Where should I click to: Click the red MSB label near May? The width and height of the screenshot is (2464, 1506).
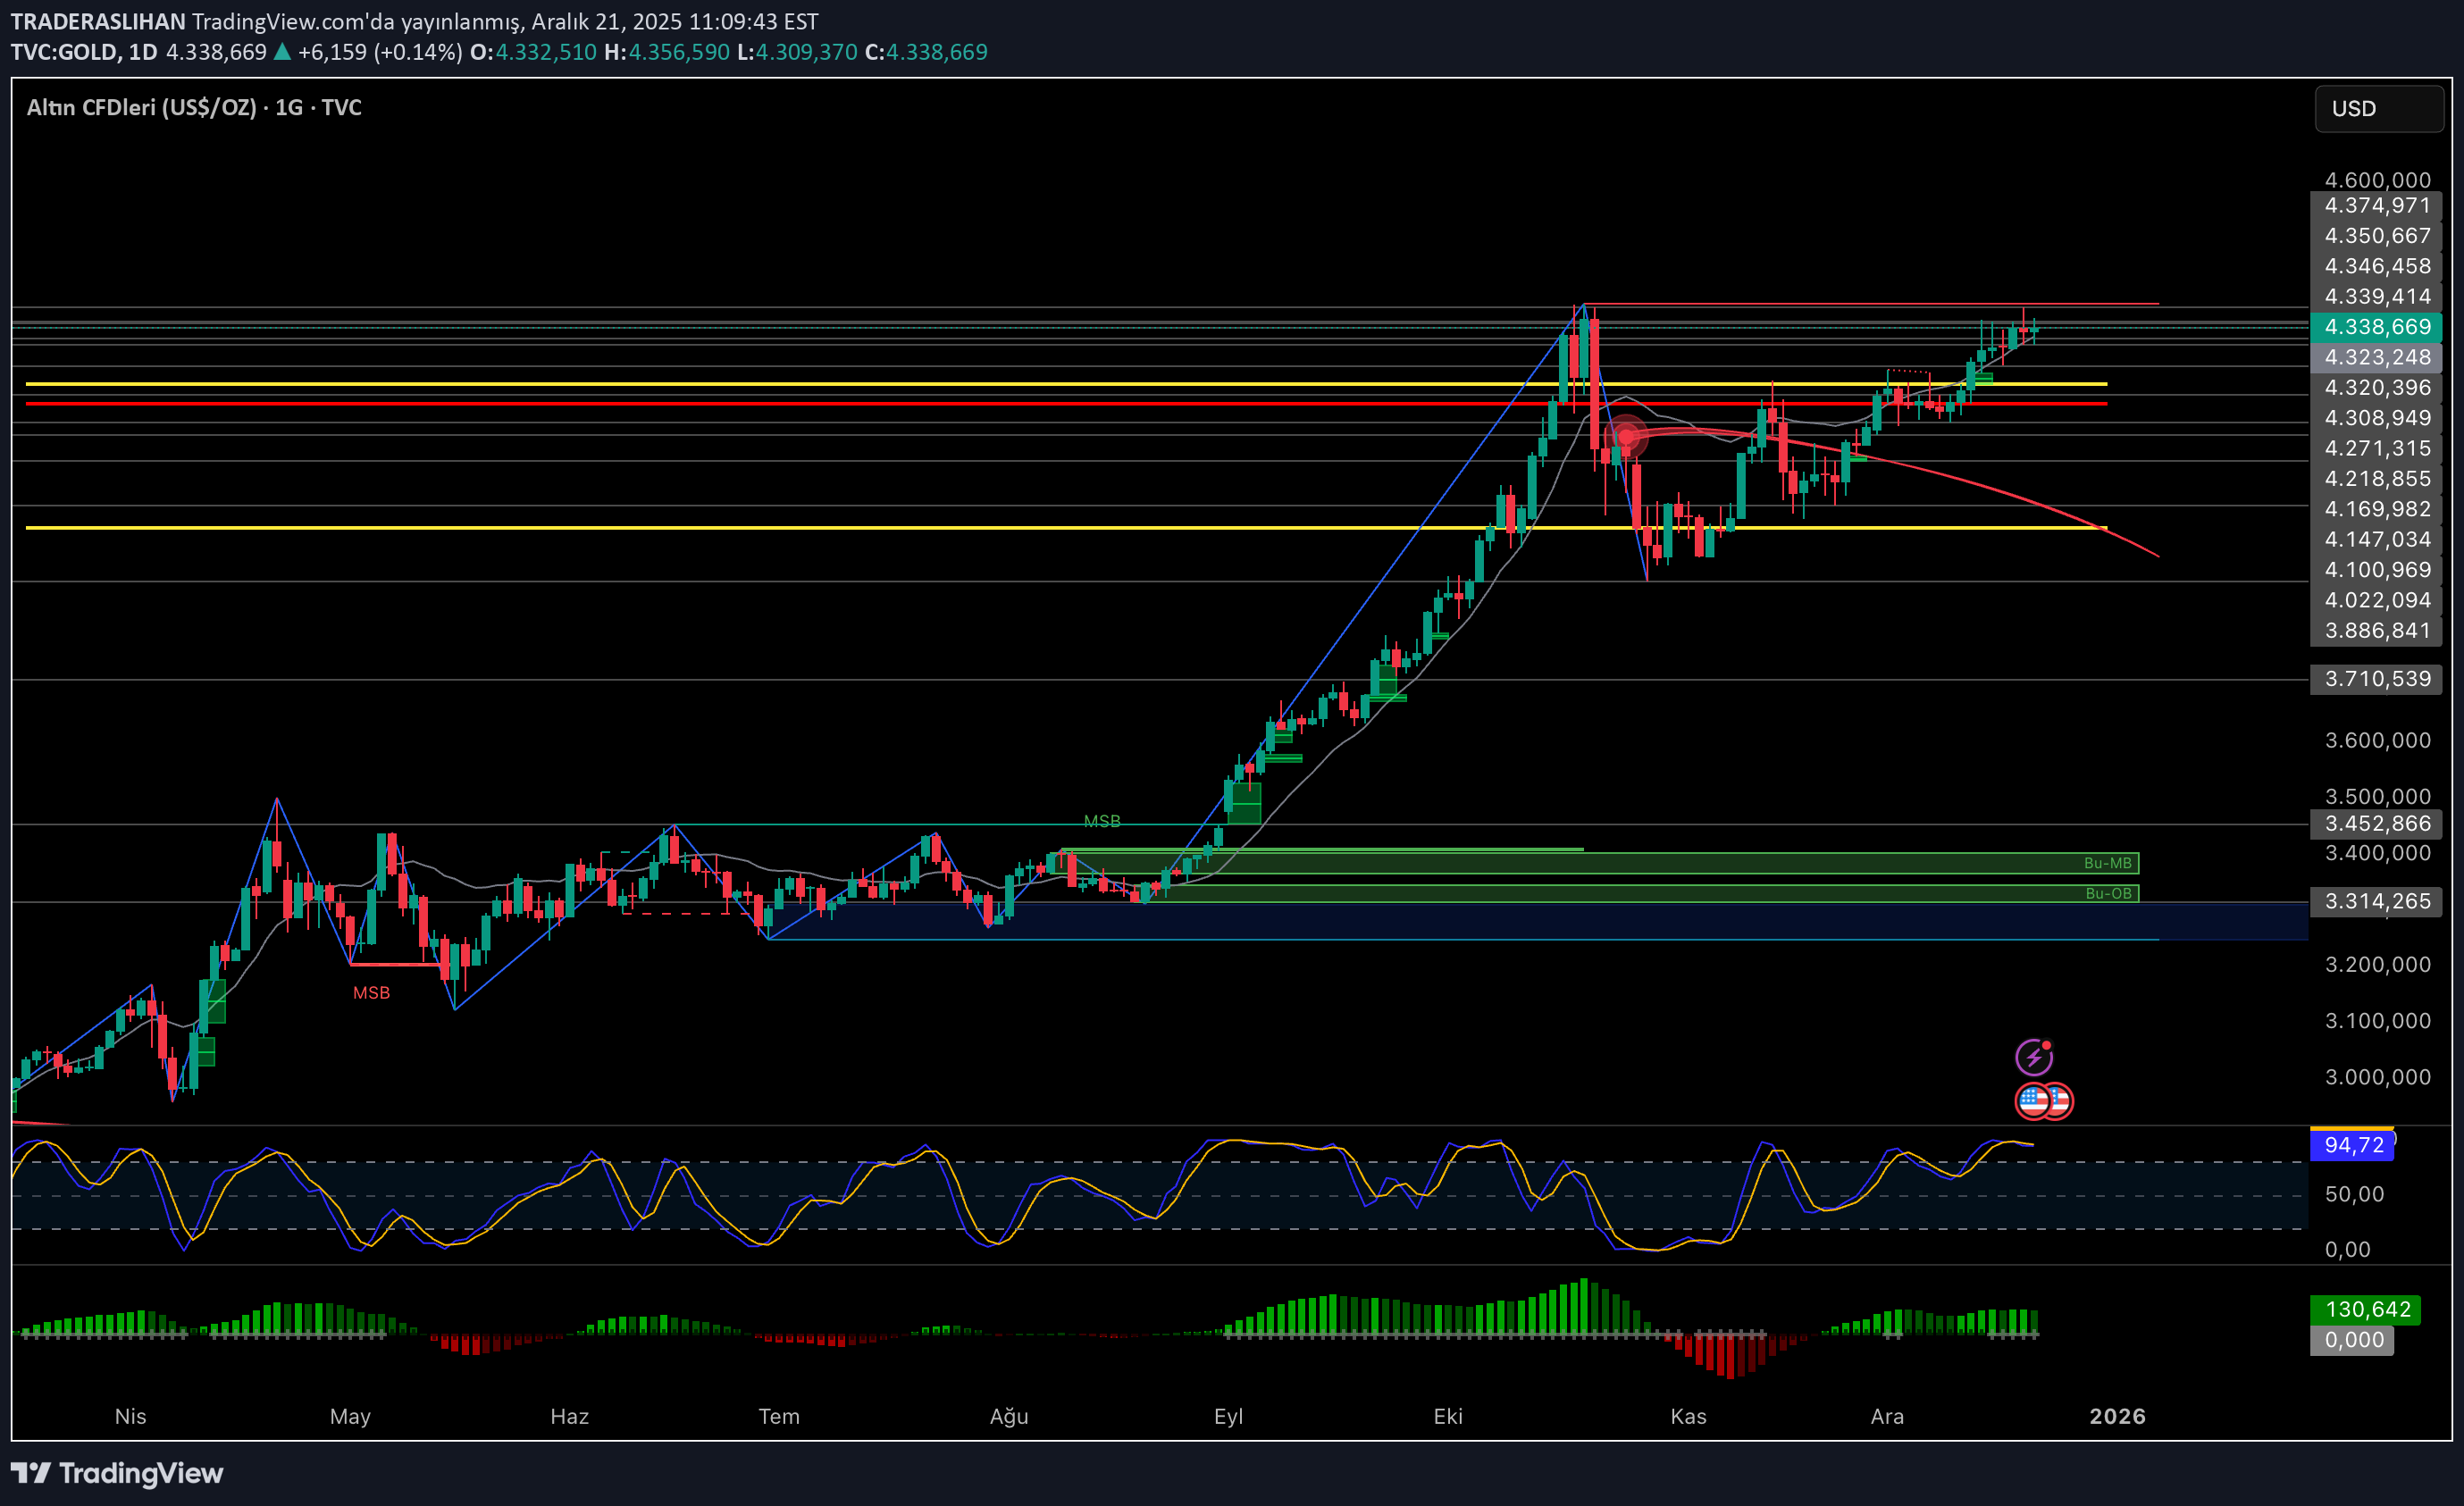tap(371, 993)
